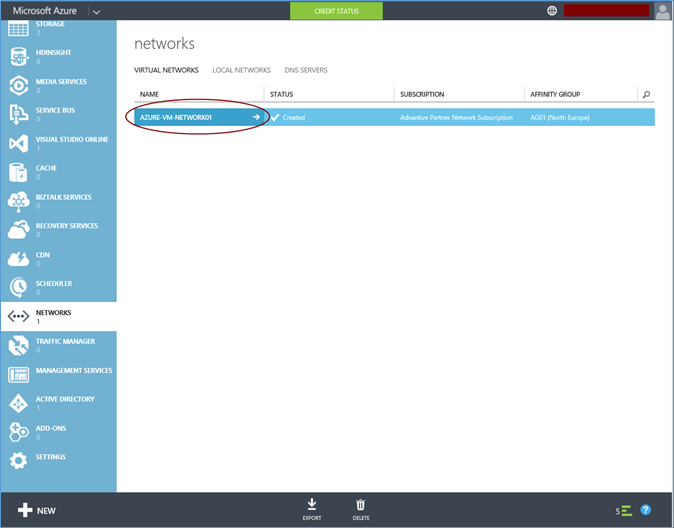Select the Visual Studio Online label
674x528 pixels.
72,139
